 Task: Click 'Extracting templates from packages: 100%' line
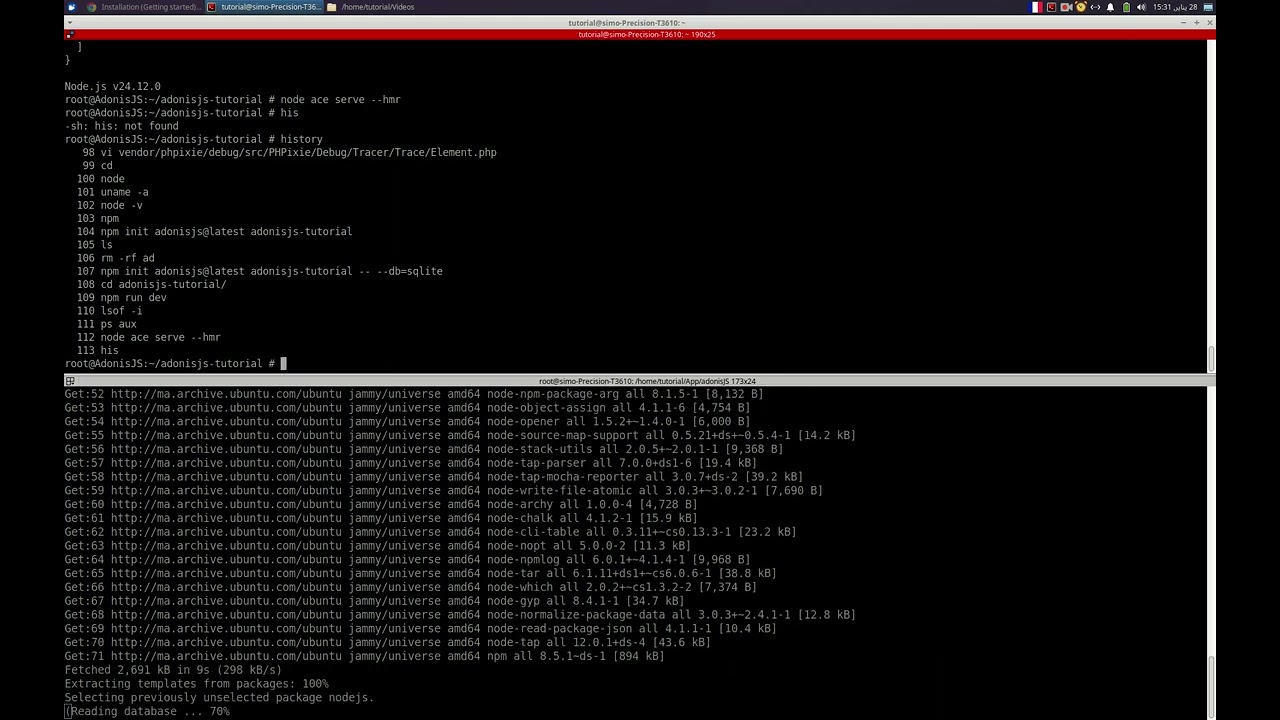pos(196,684)
